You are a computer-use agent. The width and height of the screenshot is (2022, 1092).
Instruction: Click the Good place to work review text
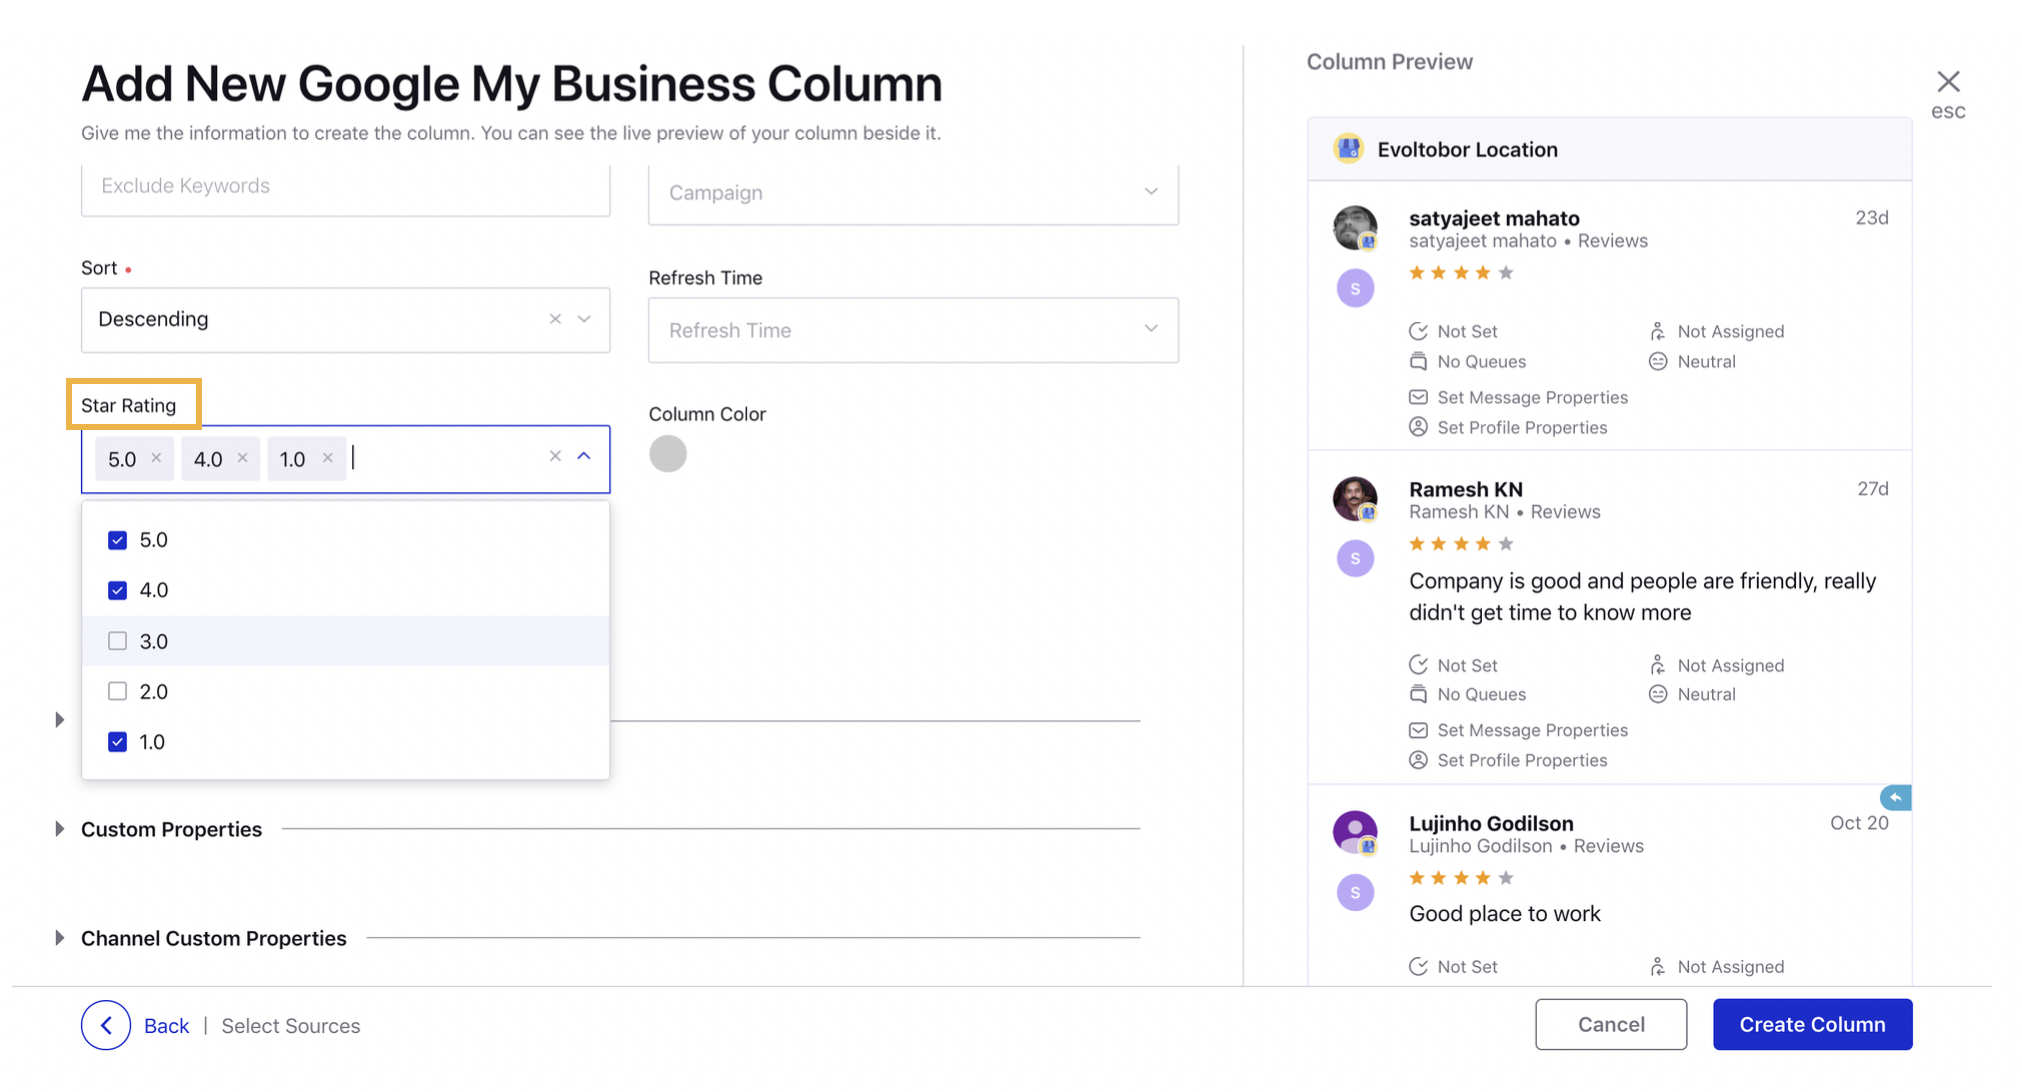point(1504,913)
